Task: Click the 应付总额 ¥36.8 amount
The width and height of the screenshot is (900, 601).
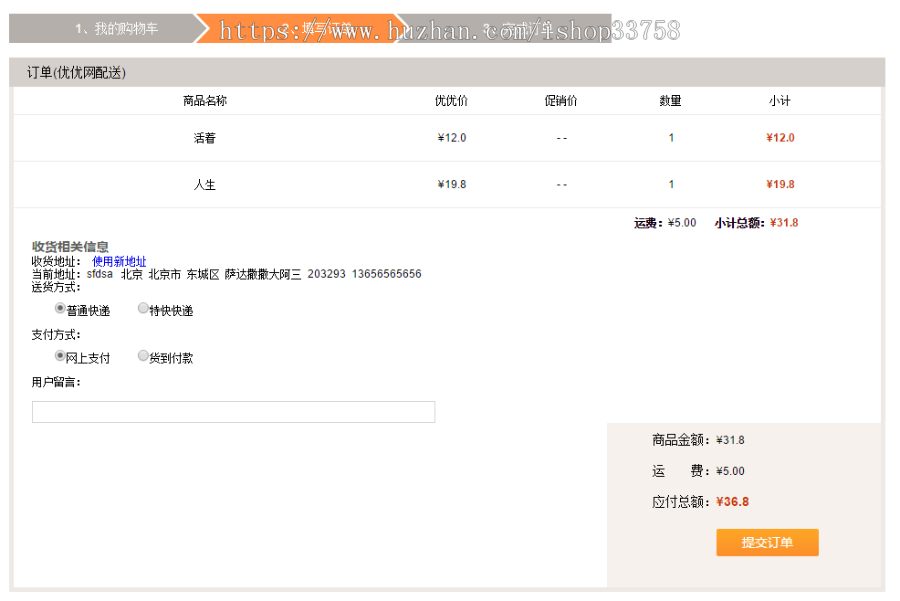Action: coord(730,503)
